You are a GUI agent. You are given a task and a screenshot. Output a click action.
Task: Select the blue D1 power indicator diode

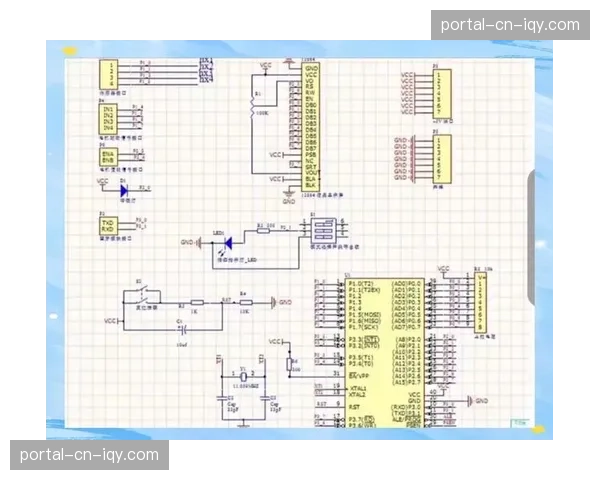(x=124, y=188)
